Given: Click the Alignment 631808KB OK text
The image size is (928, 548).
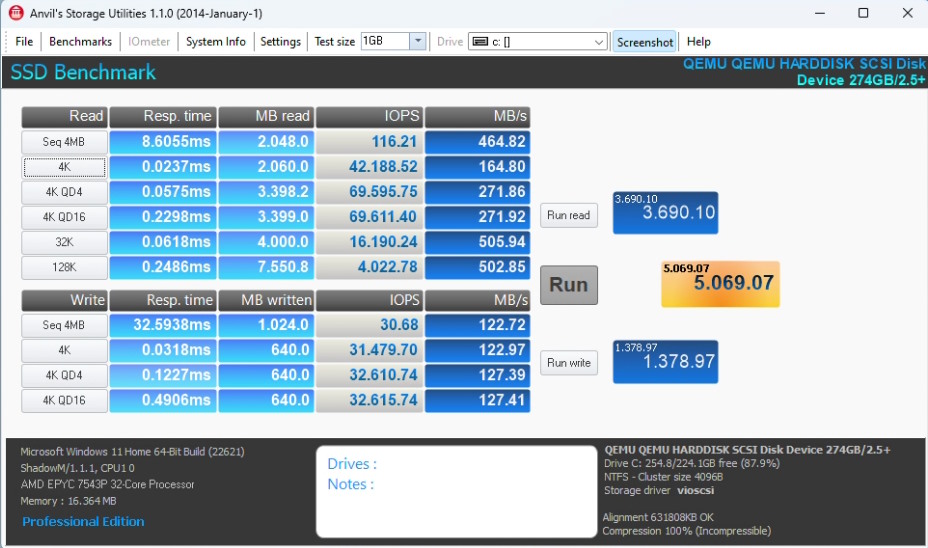Looking at the screenshot, I should click(x=658, y=517).
